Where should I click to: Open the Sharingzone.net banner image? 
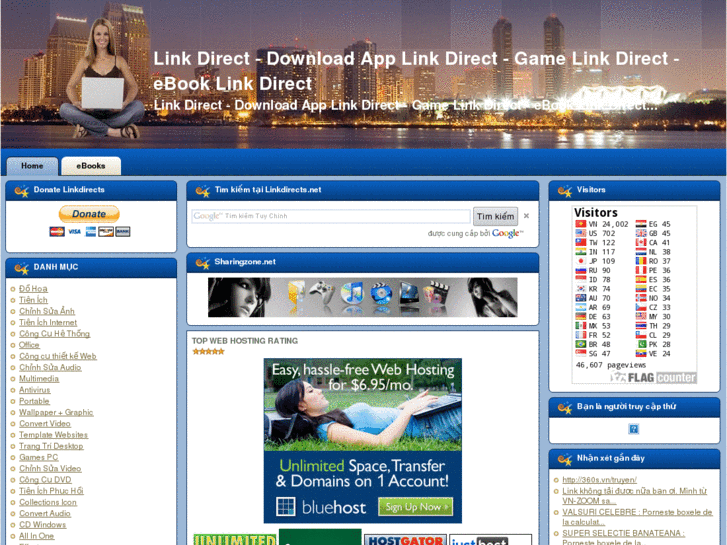pyautogui.click(x=363, y=297)
